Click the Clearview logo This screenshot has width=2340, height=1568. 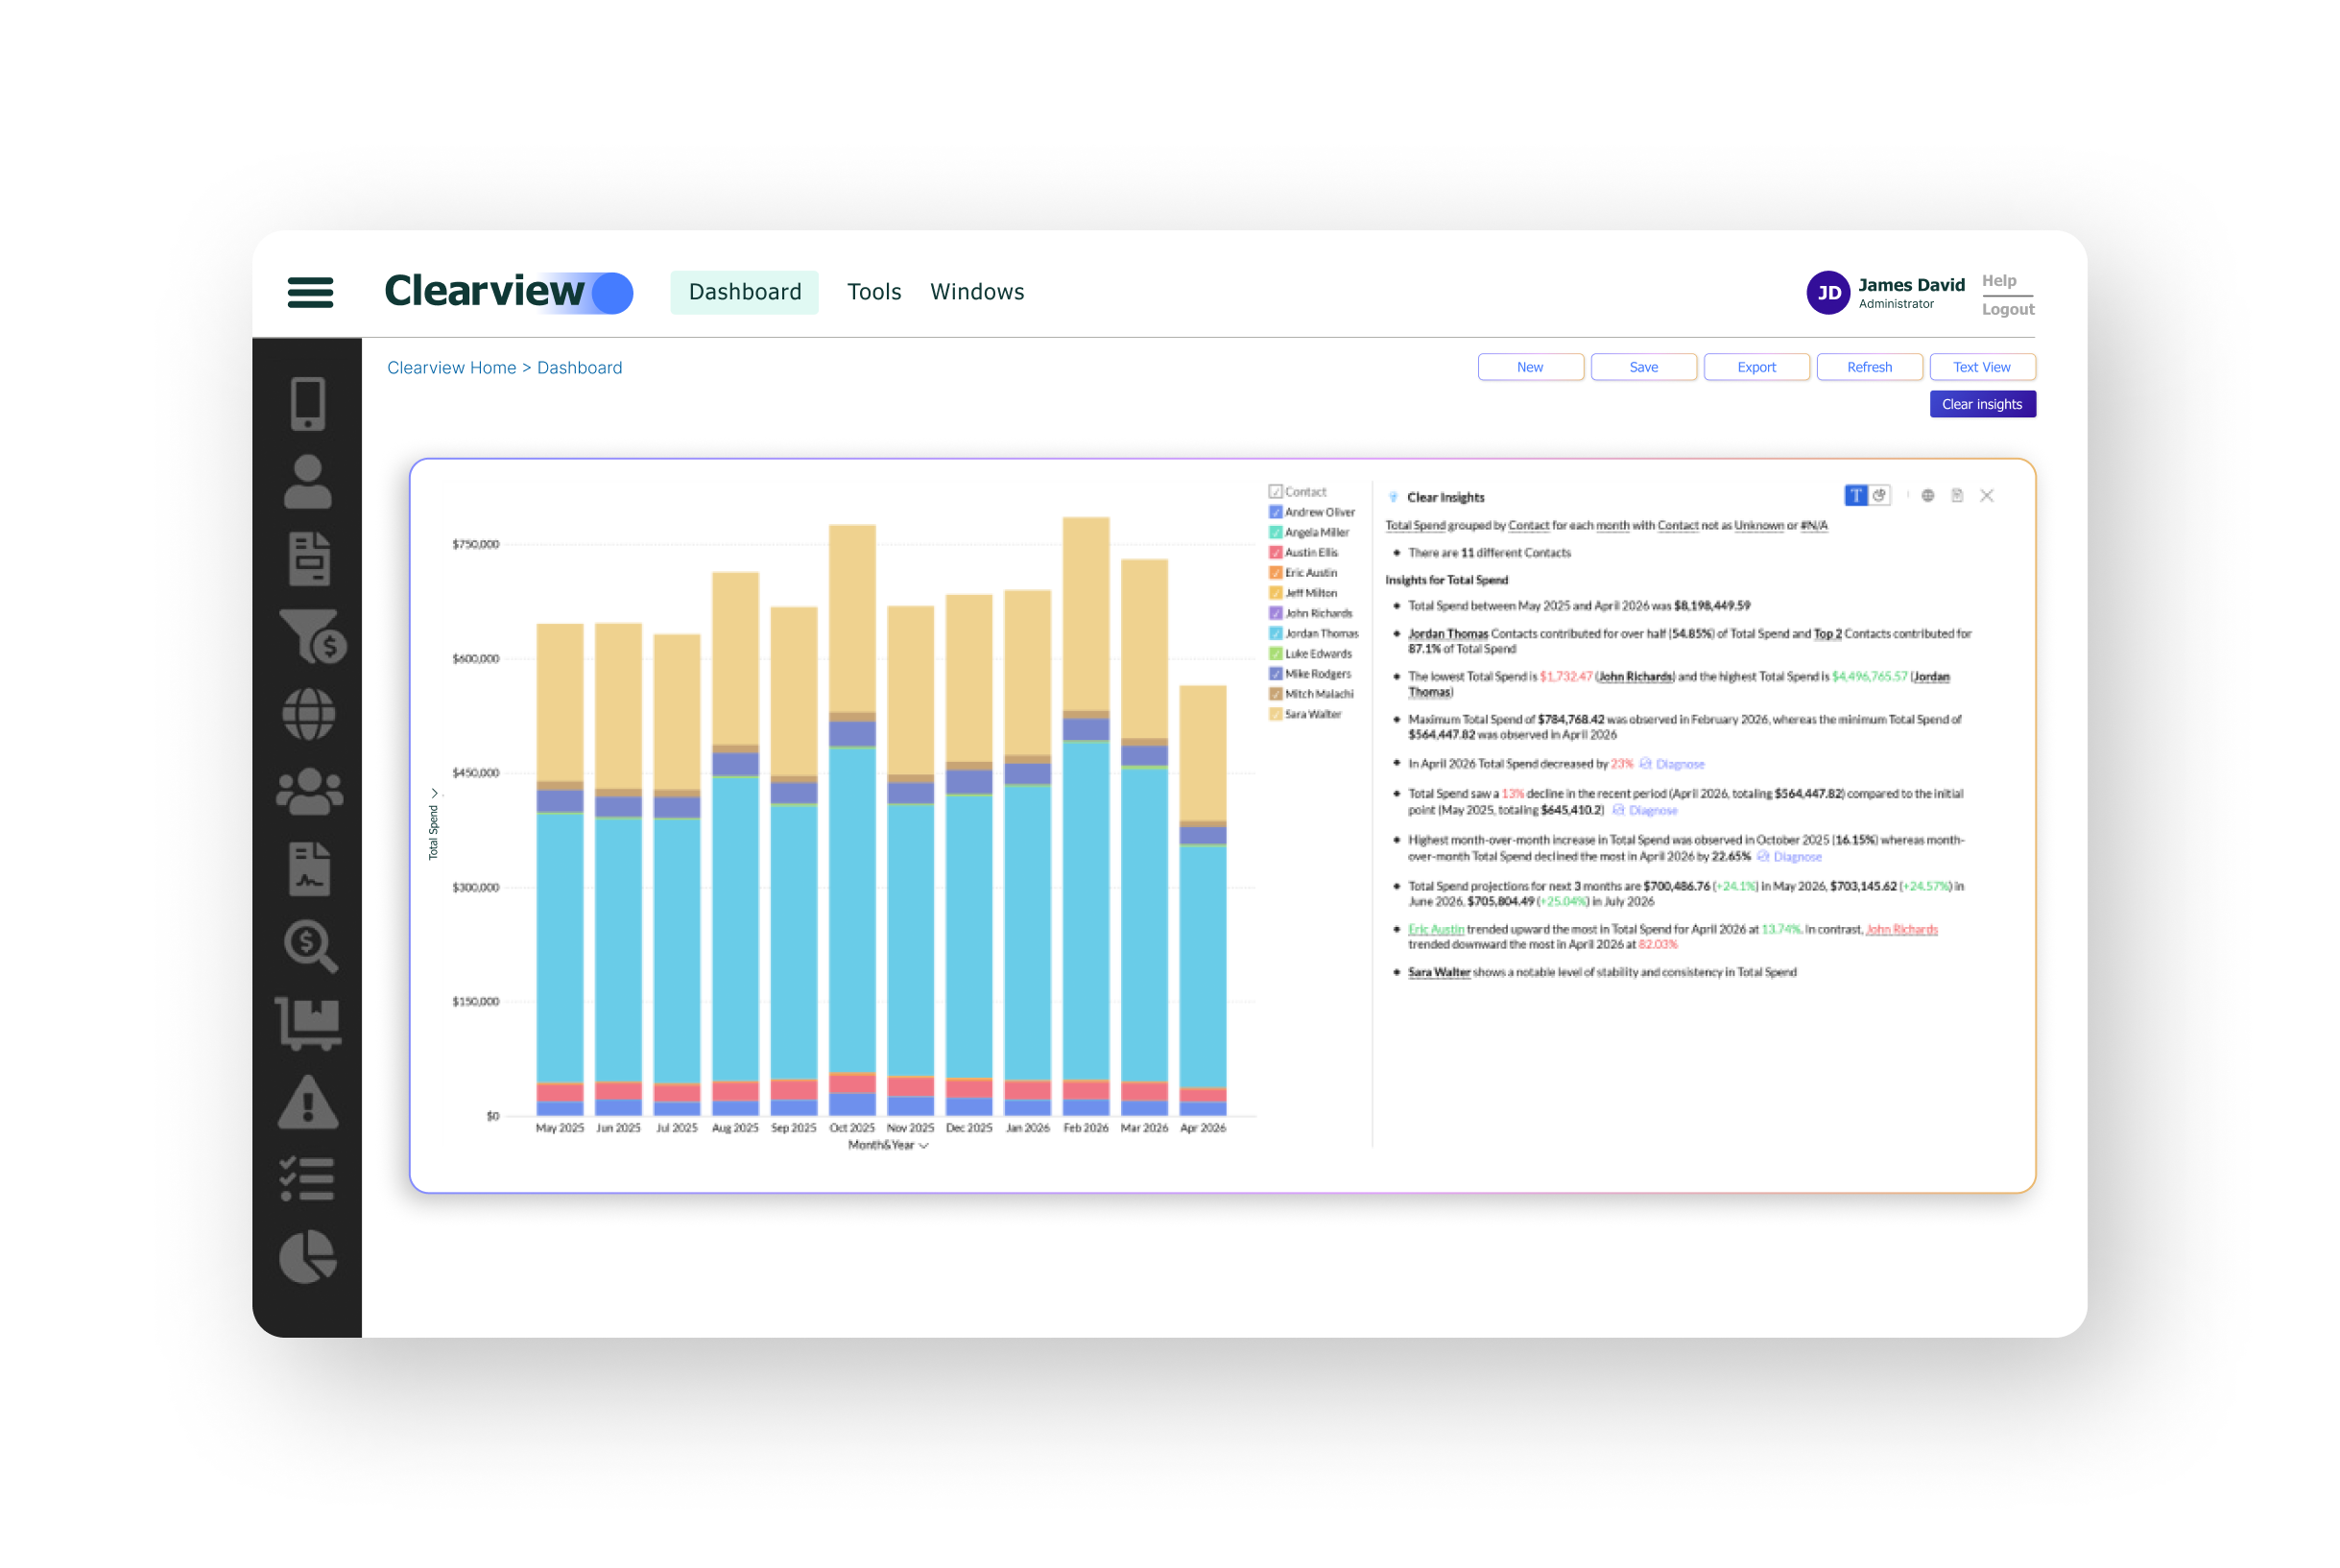pyautogui.click(x=508, y=292)
